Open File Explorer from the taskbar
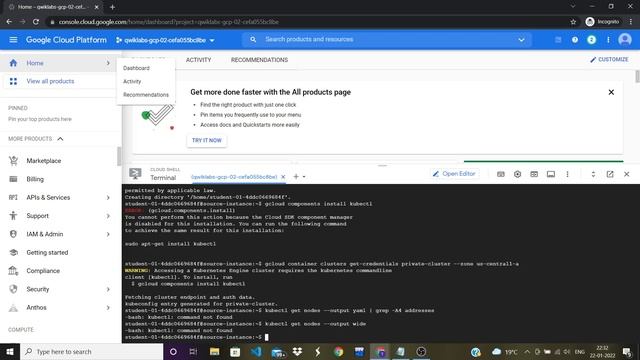Viewport: 640px width, 360px height. coord(214,351)
